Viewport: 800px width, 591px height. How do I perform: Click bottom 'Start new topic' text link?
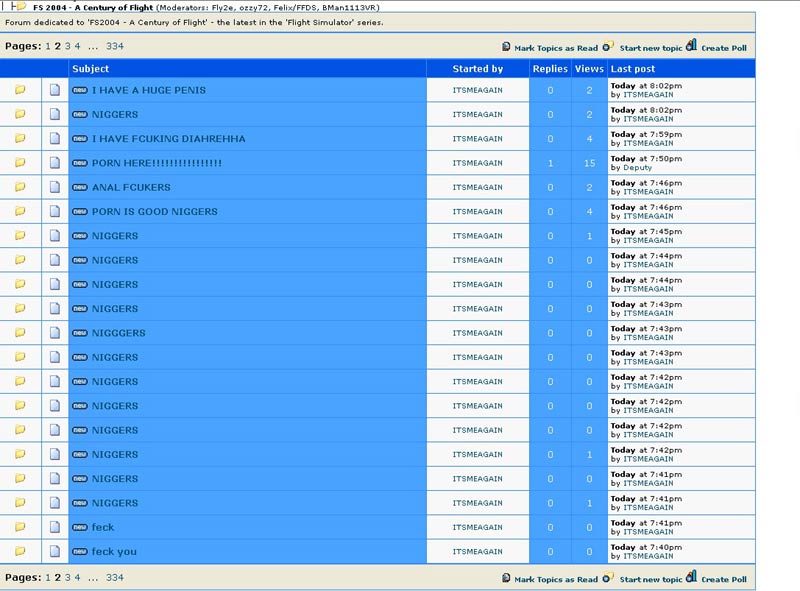pyautogui.click(x=651, y=579)
